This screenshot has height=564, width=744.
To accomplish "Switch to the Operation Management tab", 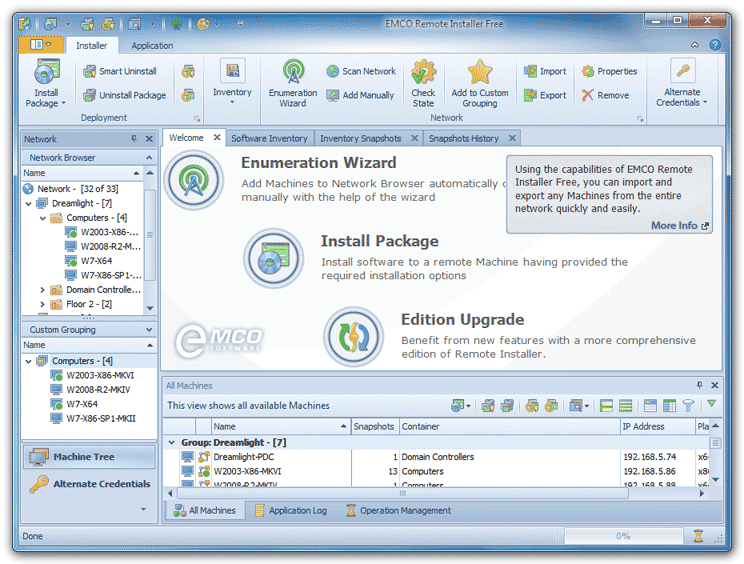I will [399, 510].
